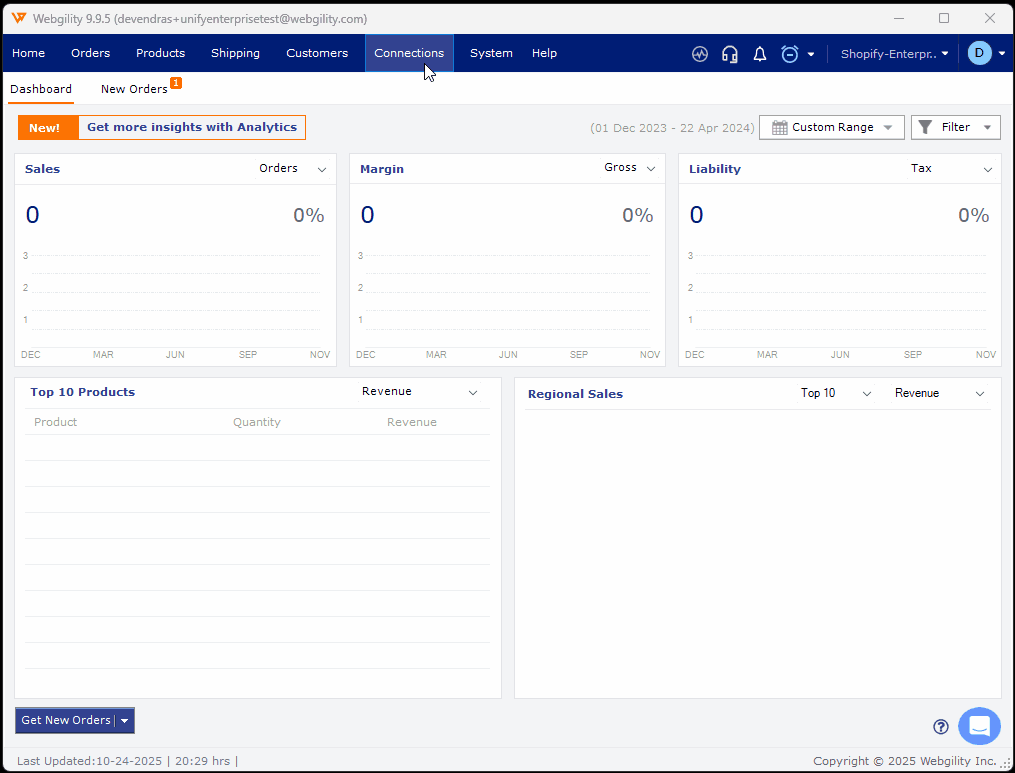Expand the Shopify-Enterprise store dropdown
Screen dimensions: 1015x773
(x=894, y=54)
